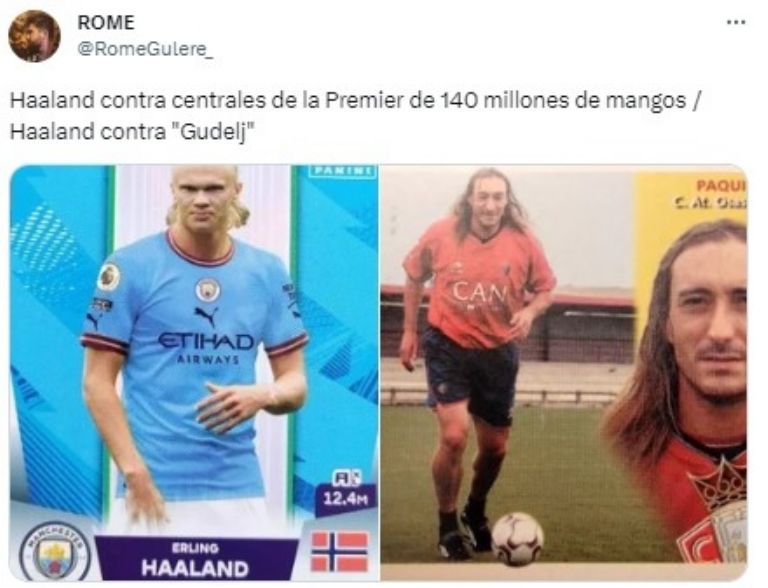Viewport: 768px width, 588px height.
Task: Click the 12.4M value badge on the card
Action: pyautogui.click(x=345, y=493)
